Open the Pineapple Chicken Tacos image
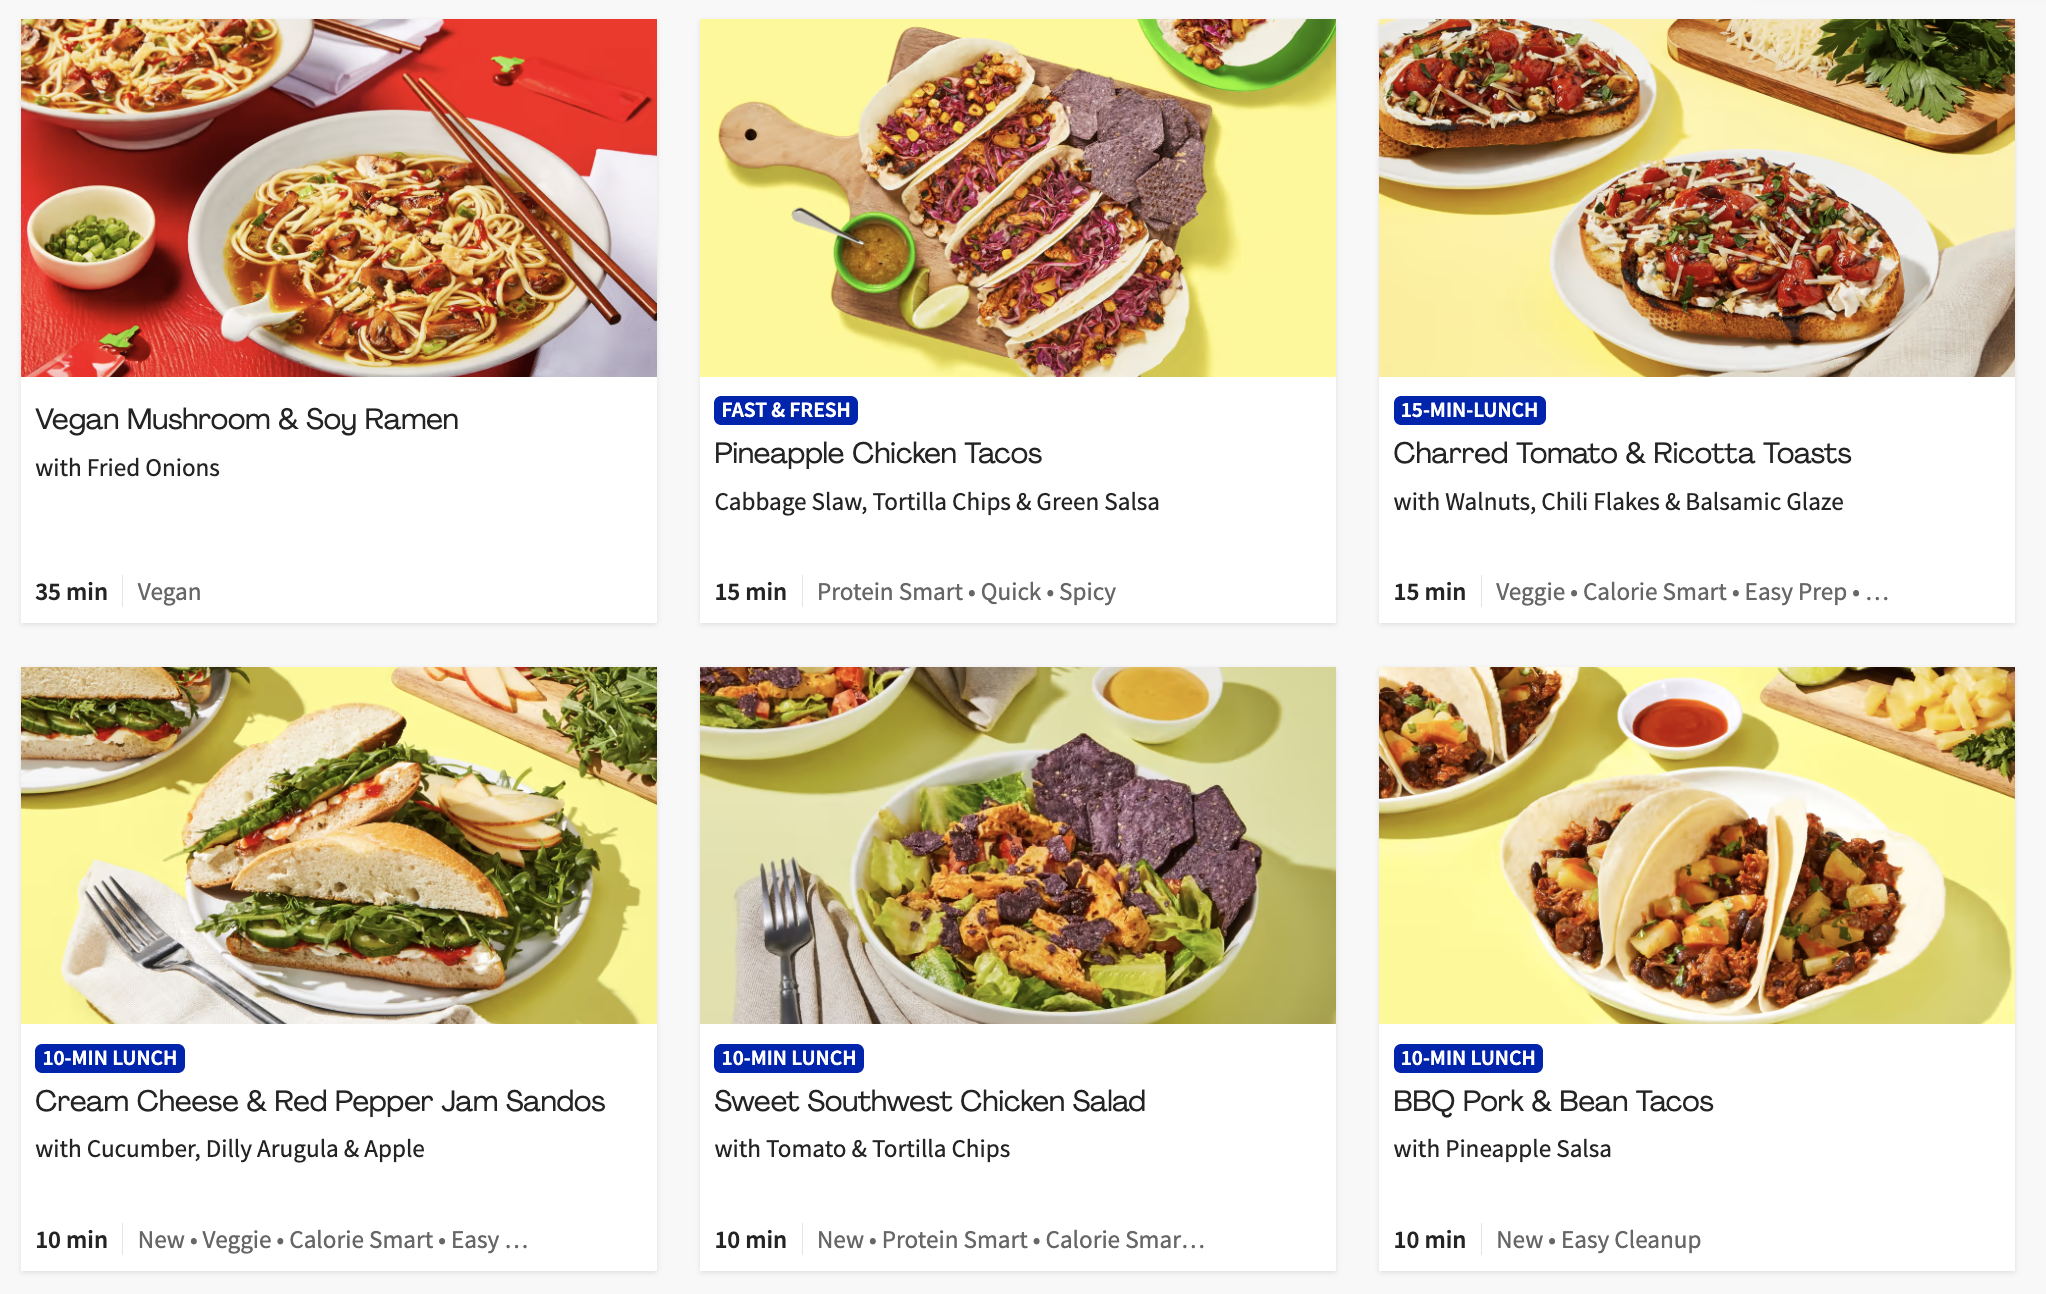The height and width of the screenshot is (1294, 2046). (x=1017, y=198)
